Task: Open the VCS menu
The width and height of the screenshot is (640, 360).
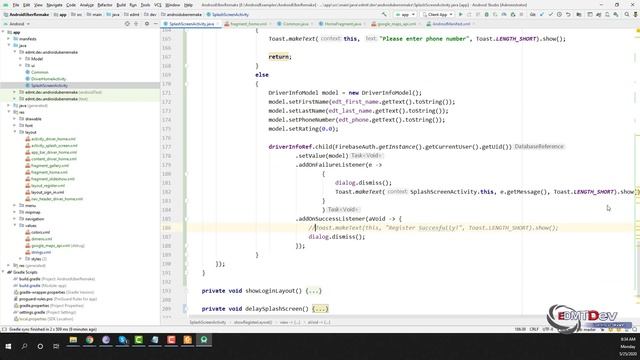Action: coord(158,5)
